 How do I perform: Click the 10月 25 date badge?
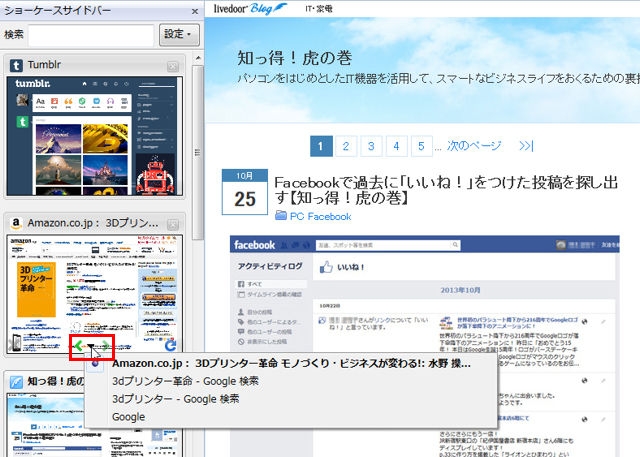click(x=244, y=192)
